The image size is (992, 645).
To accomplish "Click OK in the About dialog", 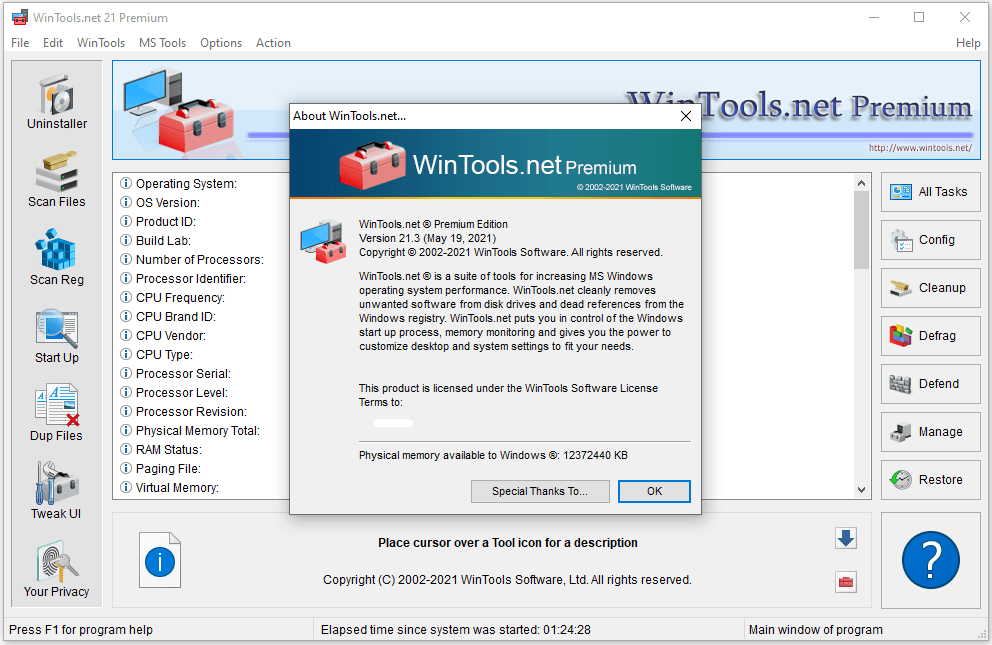I will pyautogui.click(x=654, y=491).
